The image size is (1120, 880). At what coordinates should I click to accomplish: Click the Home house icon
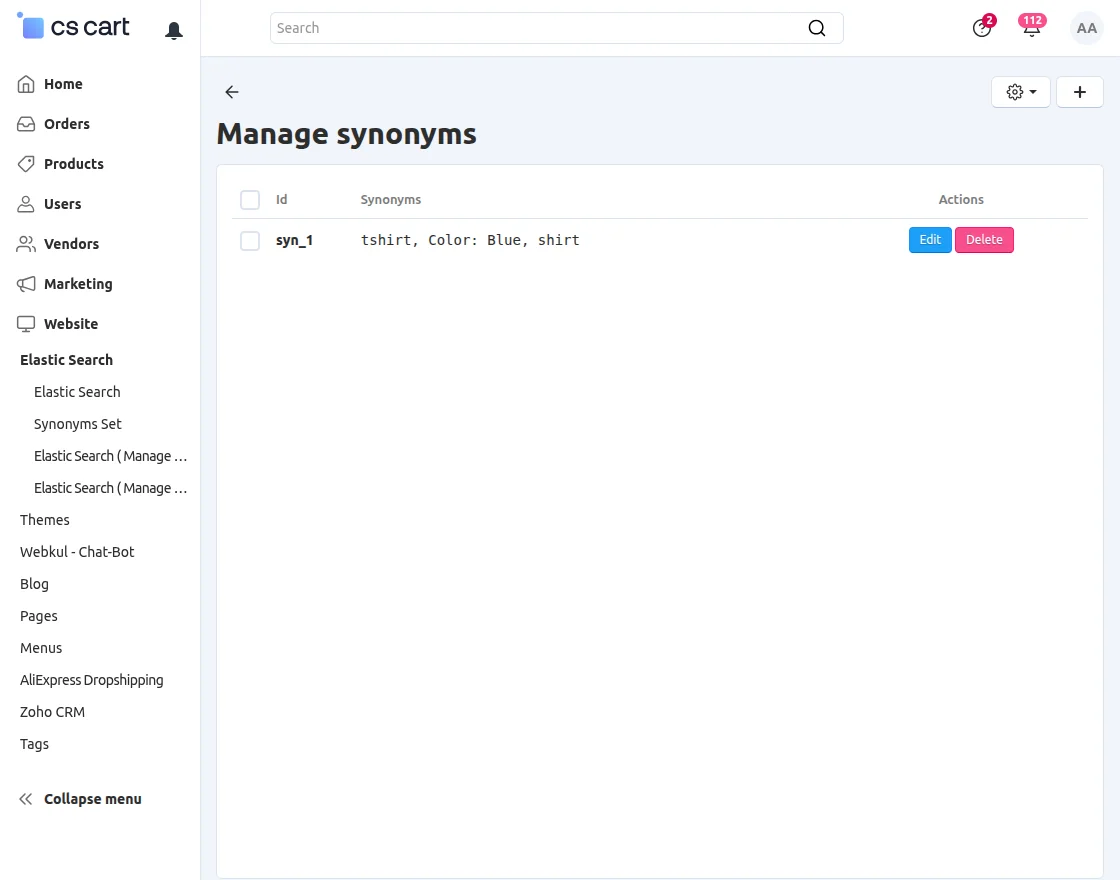click(x=26, y=84)
